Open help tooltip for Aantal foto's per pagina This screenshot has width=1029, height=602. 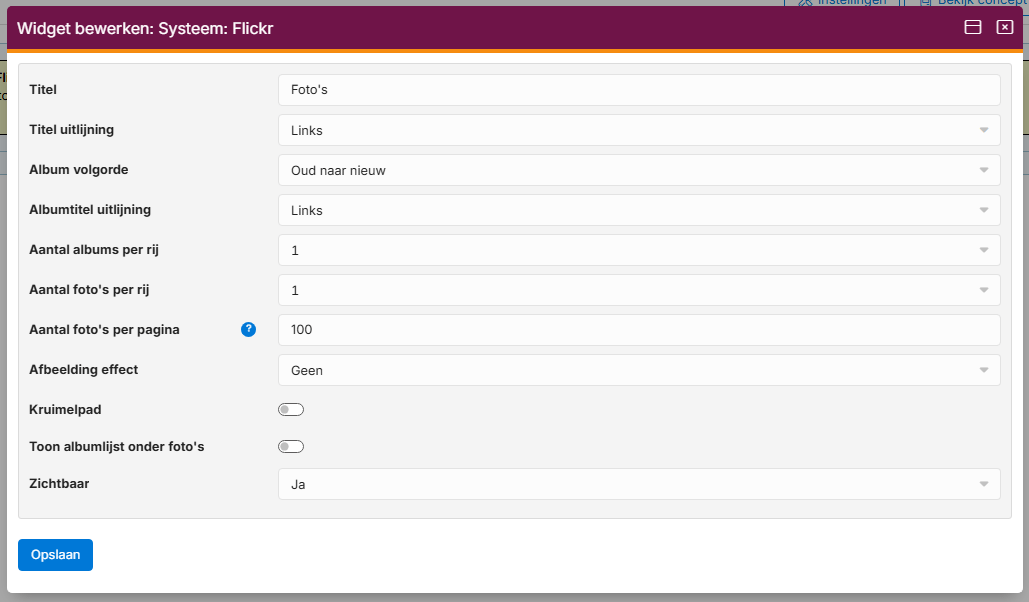[249, 330]
